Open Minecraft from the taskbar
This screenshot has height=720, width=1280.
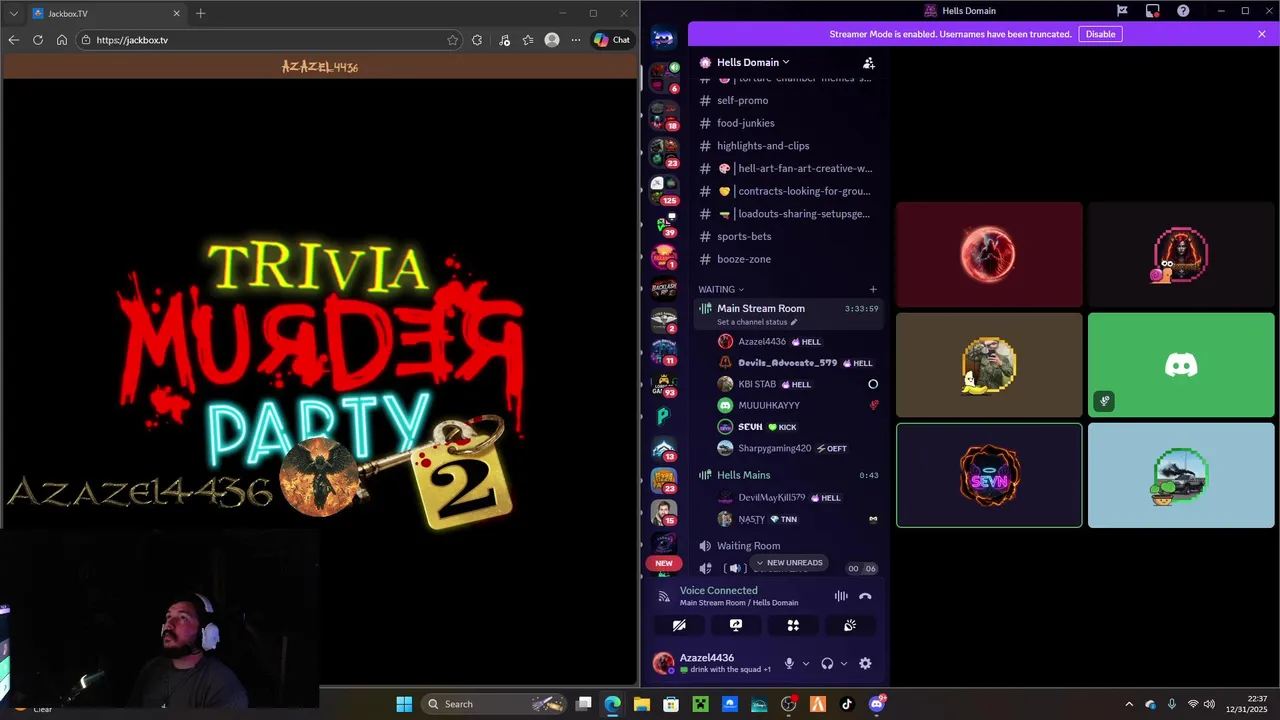coord(700,704)
